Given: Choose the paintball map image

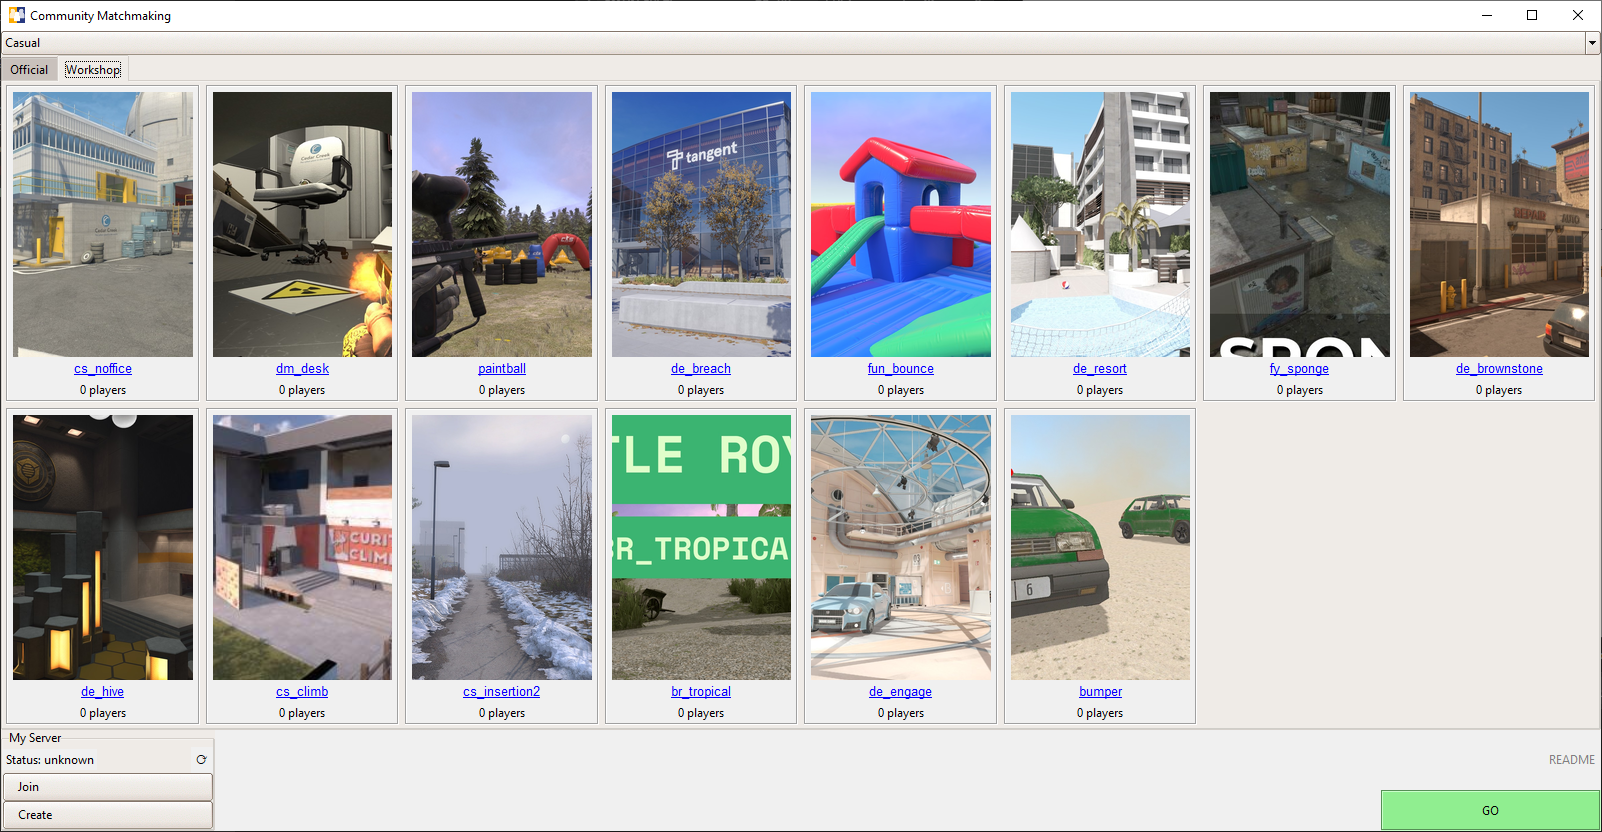Looking at the screenshot, I should (x=501, y=225).
